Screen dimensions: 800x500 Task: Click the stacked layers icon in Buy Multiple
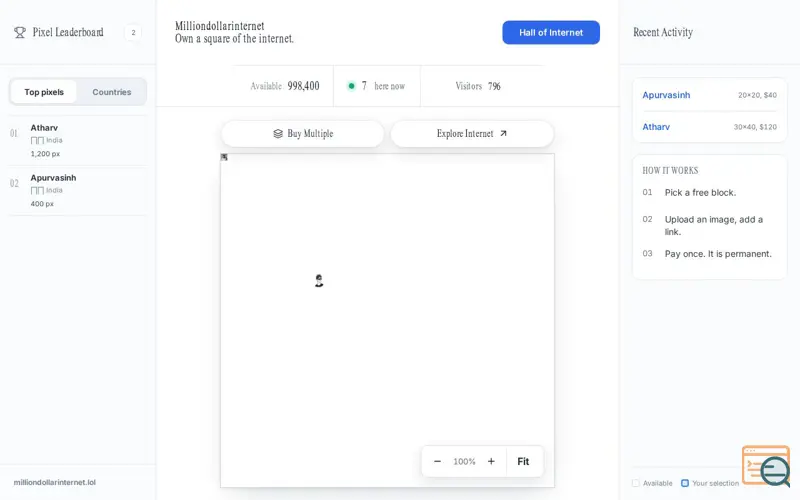(278, 134)
